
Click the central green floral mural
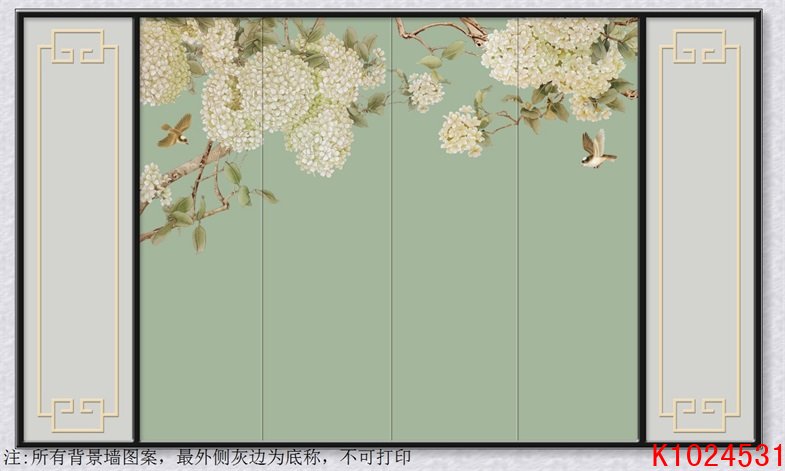389,230
